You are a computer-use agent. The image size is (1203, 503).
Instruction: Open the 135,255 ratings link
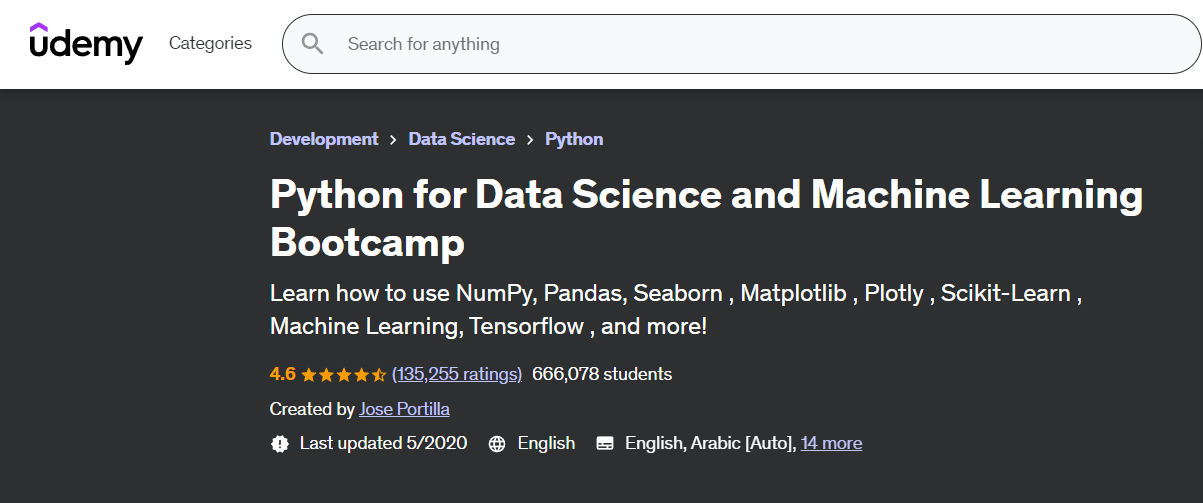[457, 374]
